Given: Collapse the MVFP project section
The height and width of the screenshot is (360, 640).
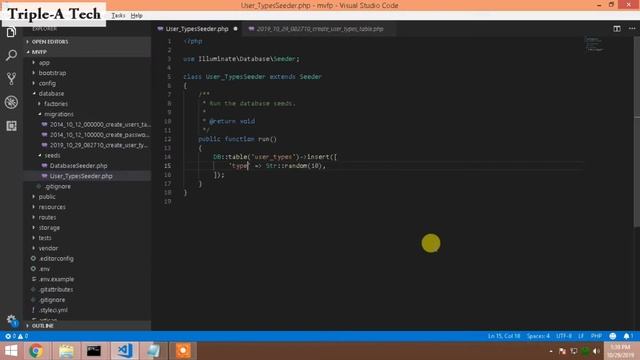Looking at the screenshot, I should point(87,52).
